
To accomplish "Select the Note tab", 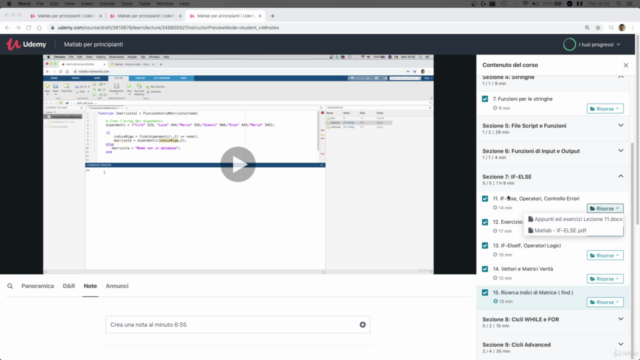I will click(x=90, y=286).
